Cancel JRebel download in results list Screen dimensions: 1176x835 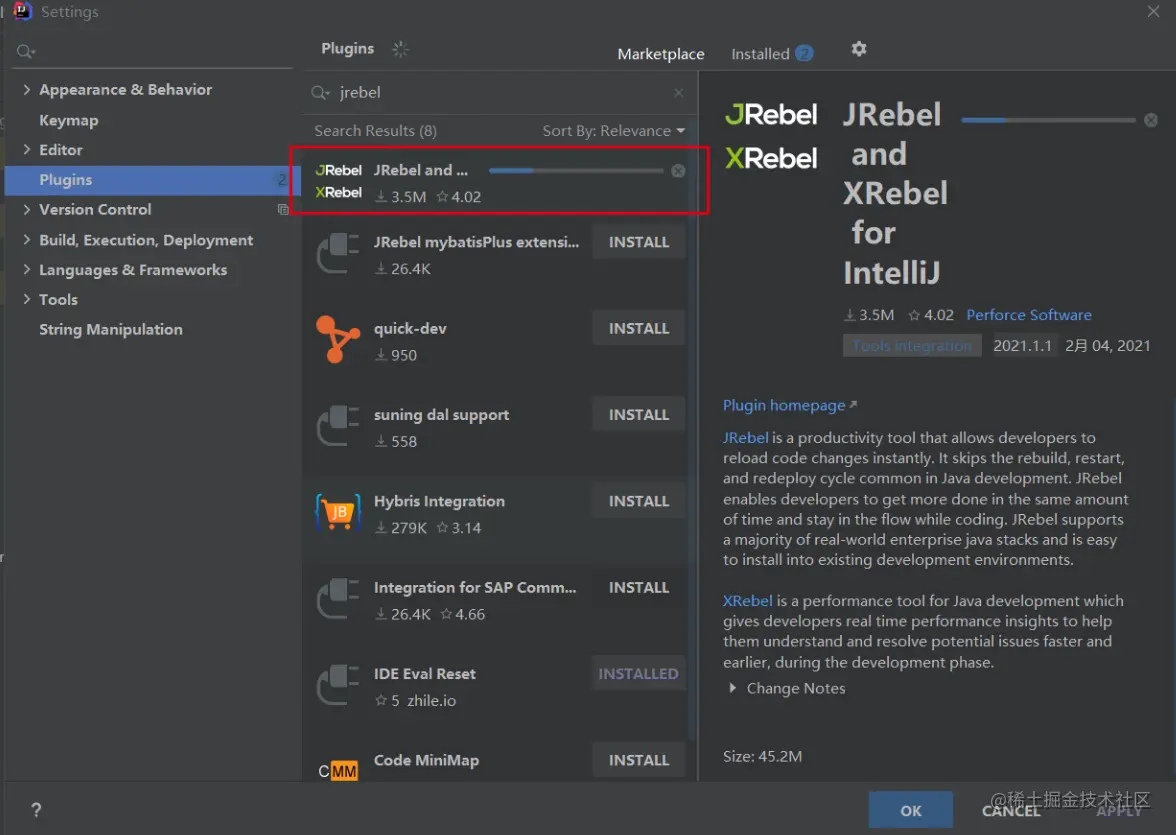click(678, 171)
